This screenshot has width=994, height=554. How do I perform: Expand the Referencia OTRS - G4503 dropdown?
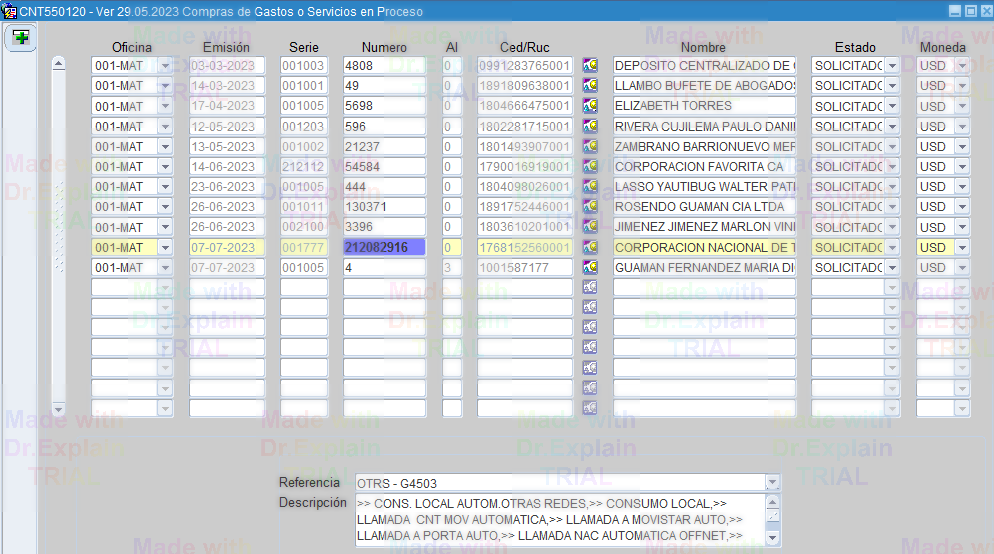coord(772,483)
